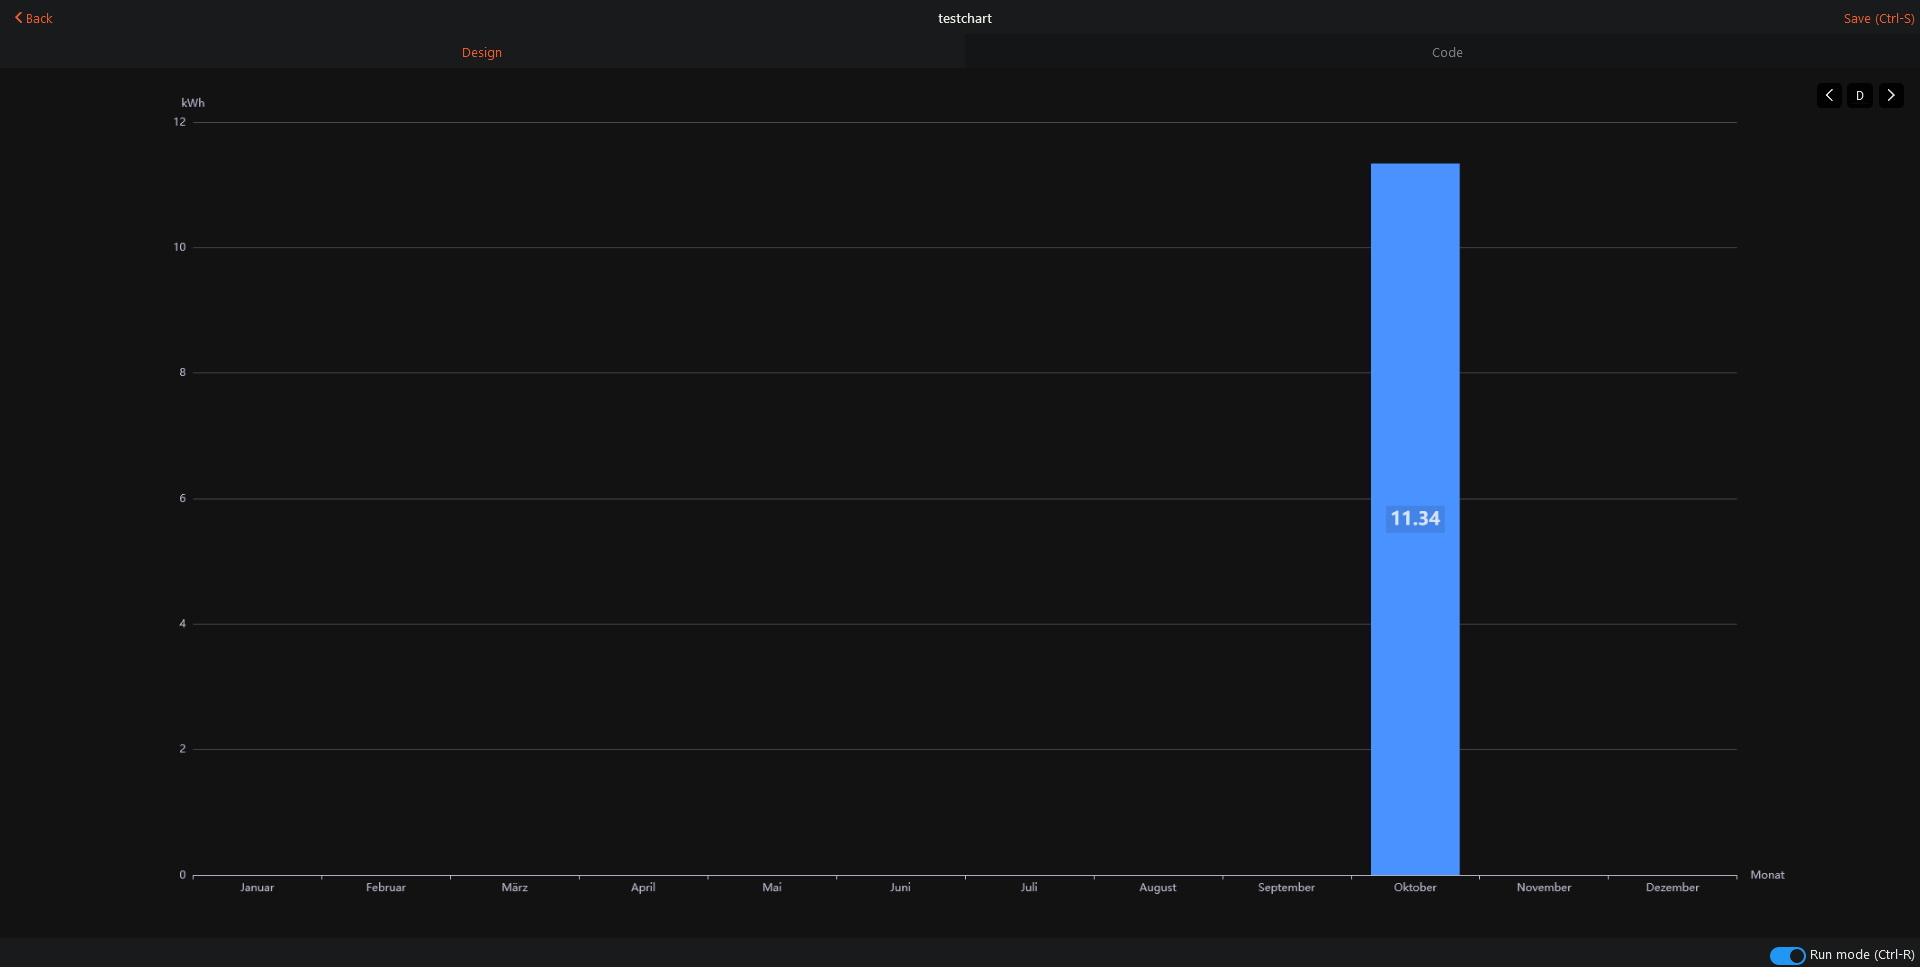Click the 11.34 value label
1920x967 pixels.
(1415, 518)
